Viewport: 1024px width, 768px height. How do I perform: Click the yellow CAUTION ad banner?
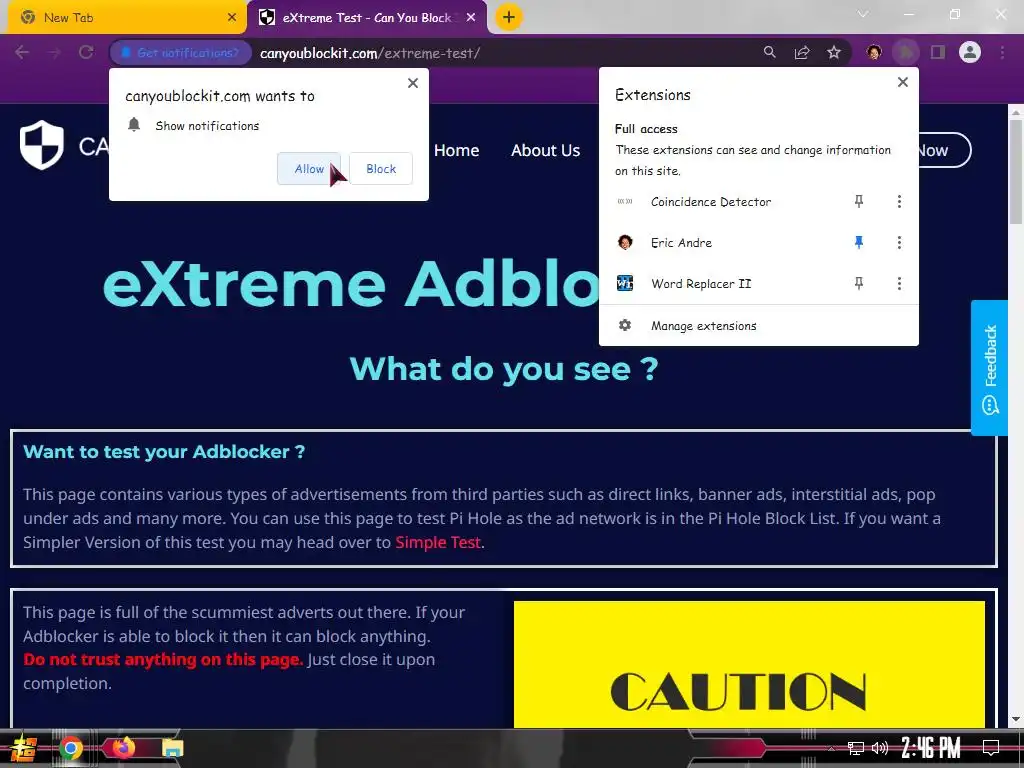click(749, 664)
